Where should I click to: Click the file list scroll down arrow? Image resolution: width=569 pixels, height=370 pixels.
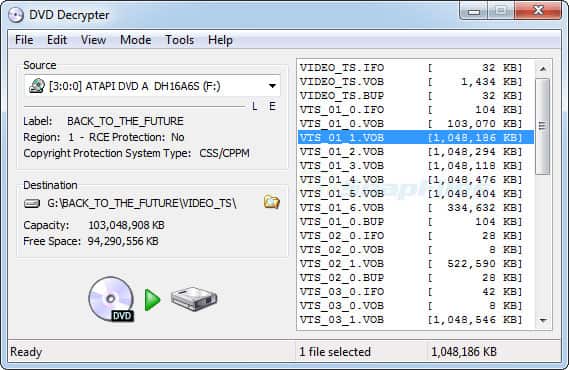[x=543, y=320]
